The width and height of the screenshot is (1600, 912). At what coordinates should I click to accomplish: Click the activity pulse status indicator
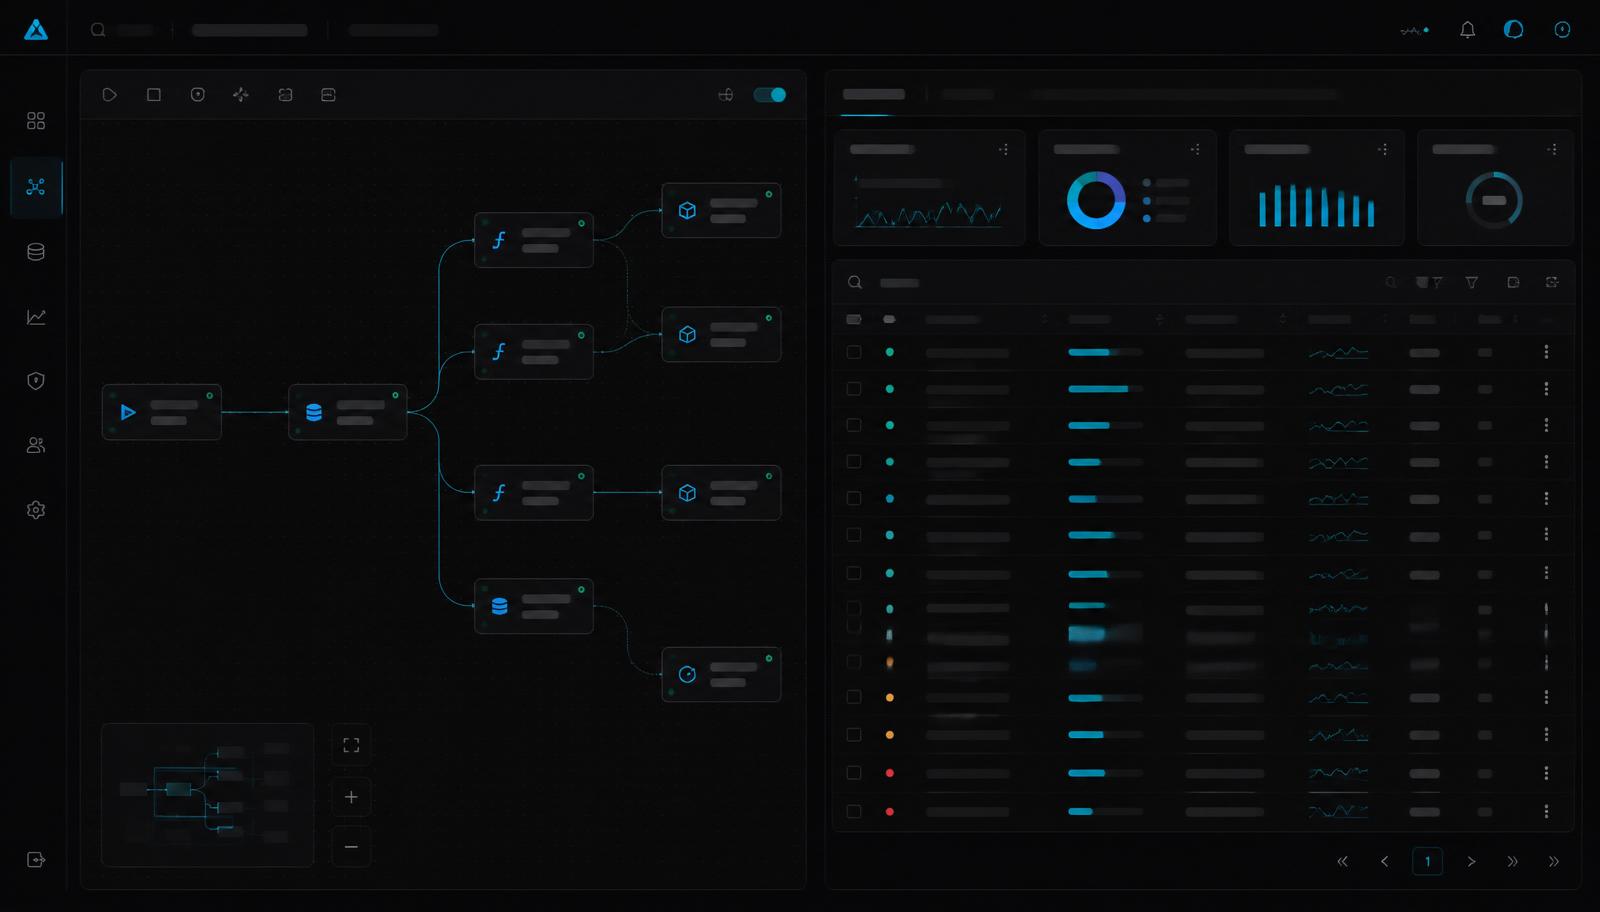pyautogui.click(x=1414, y=30)
